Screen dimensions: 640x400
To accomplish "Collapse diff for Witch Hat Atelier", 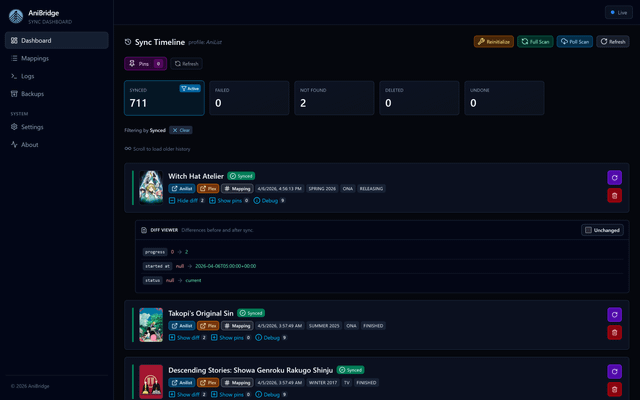I will tap(186, 200).
